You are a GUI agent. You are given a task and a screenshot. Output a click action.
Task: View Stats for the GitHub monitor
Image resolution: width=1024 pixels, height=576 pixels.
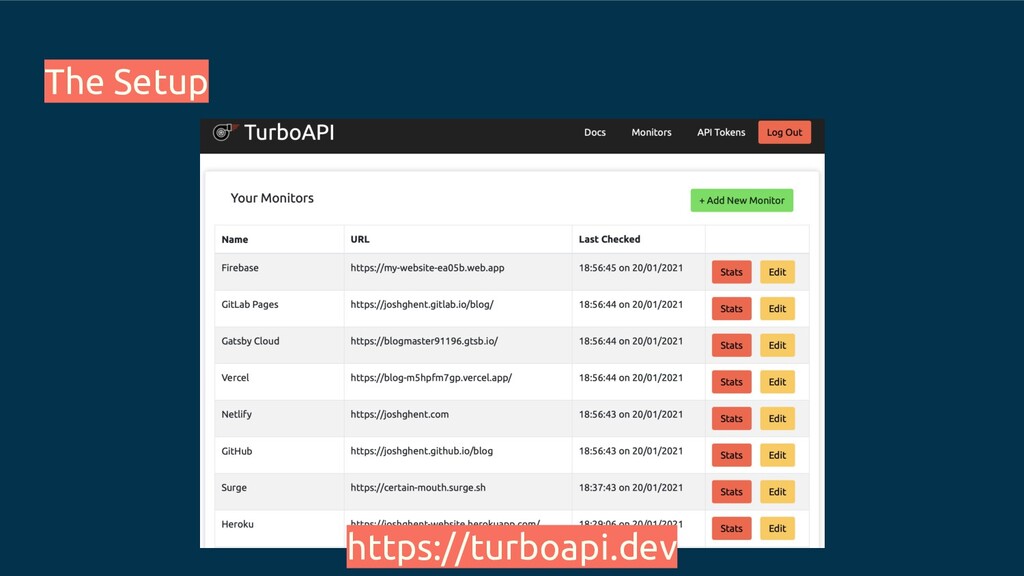click(731, 455)
